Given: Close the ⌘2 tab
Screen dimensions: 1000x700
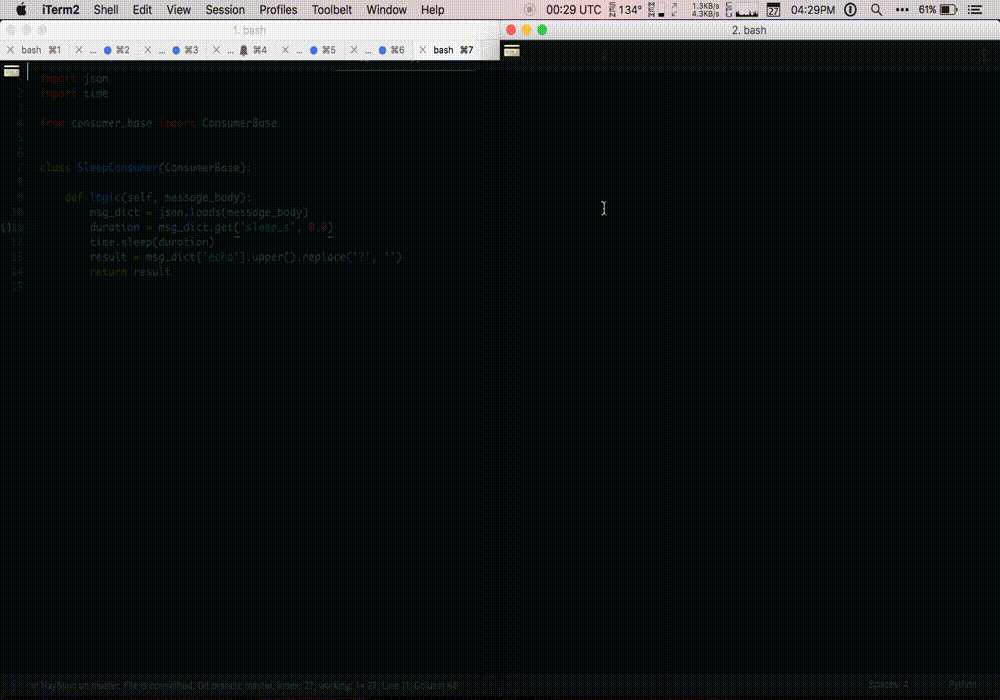Looking at the screenshot, I should pos(79,50).
